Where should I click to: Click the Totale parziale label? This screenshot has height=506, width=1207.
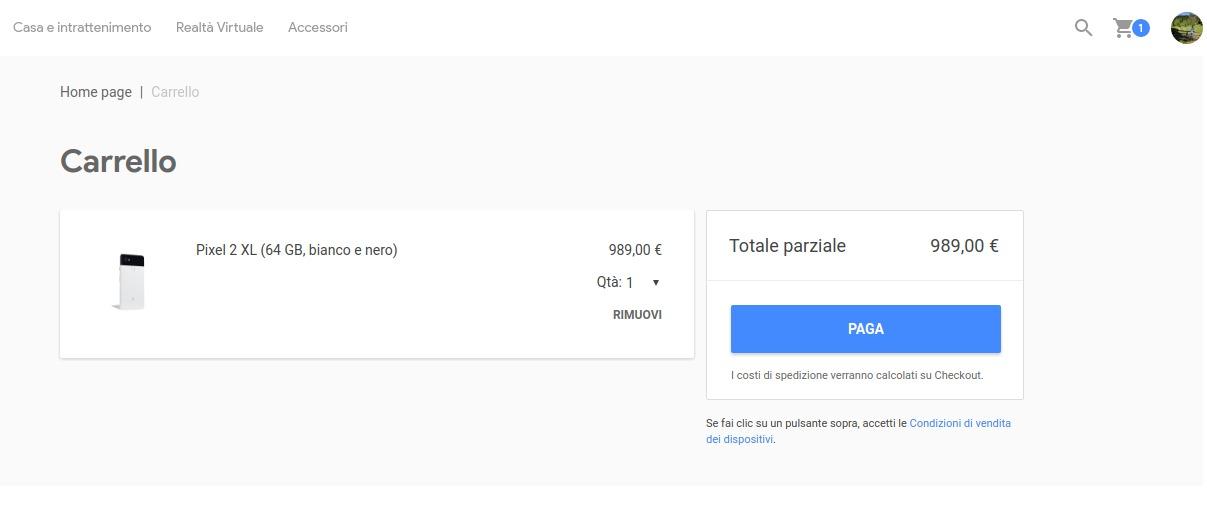click(788, 246)
